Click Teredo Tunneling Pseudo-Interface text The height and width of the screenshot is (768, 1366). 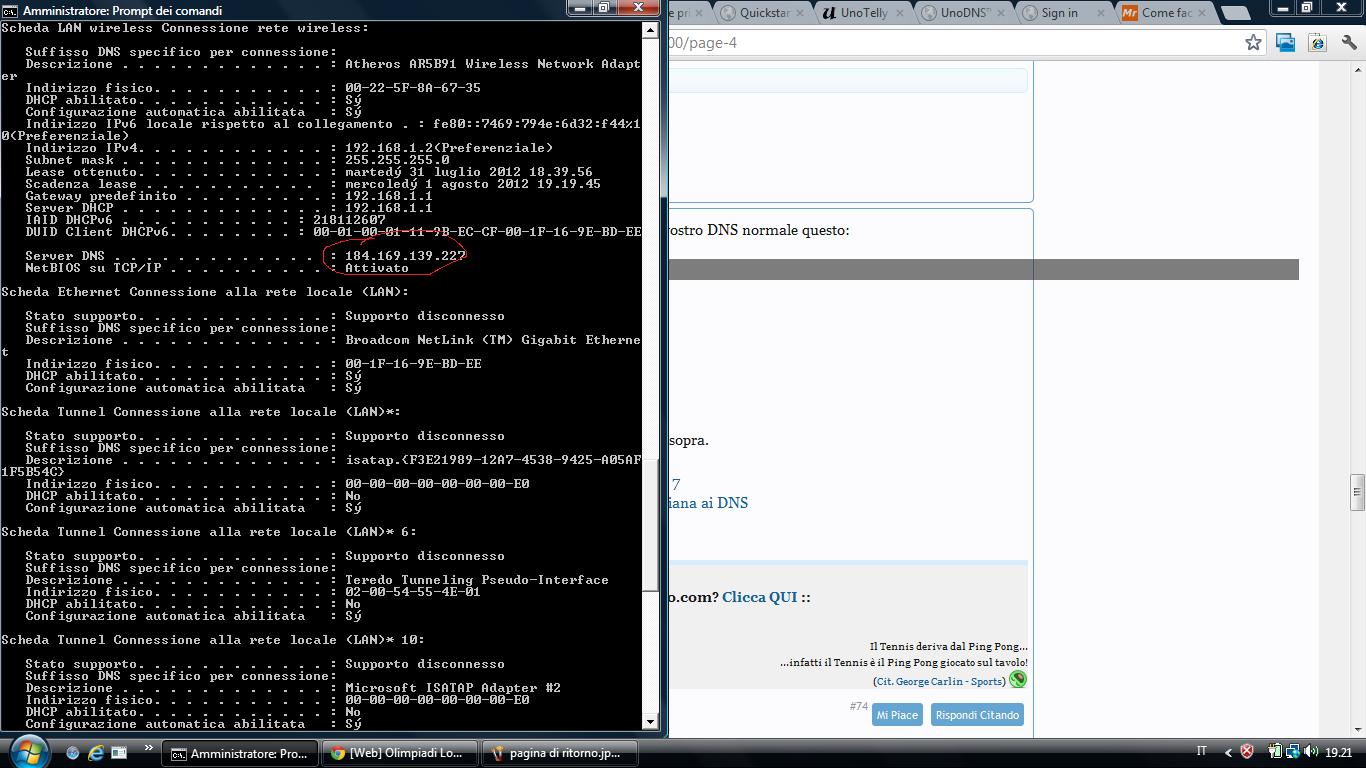477,580
